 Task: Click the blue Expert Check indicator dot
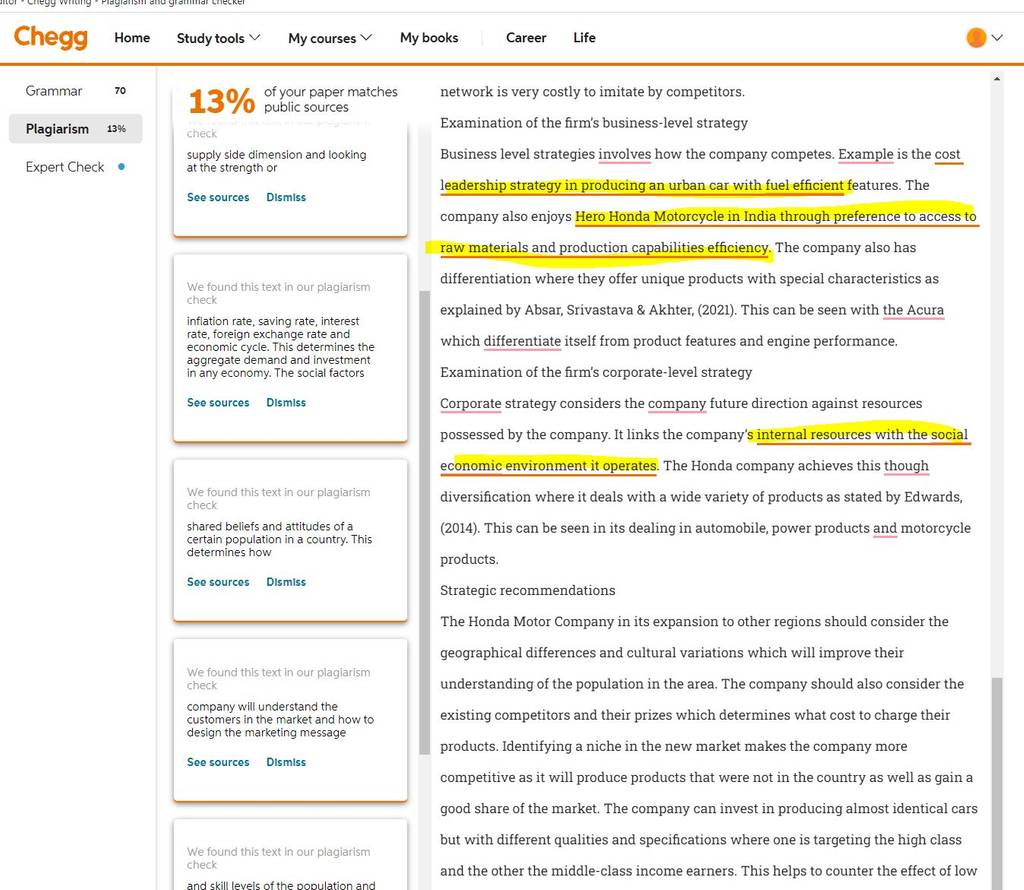[x=121, y=167]
